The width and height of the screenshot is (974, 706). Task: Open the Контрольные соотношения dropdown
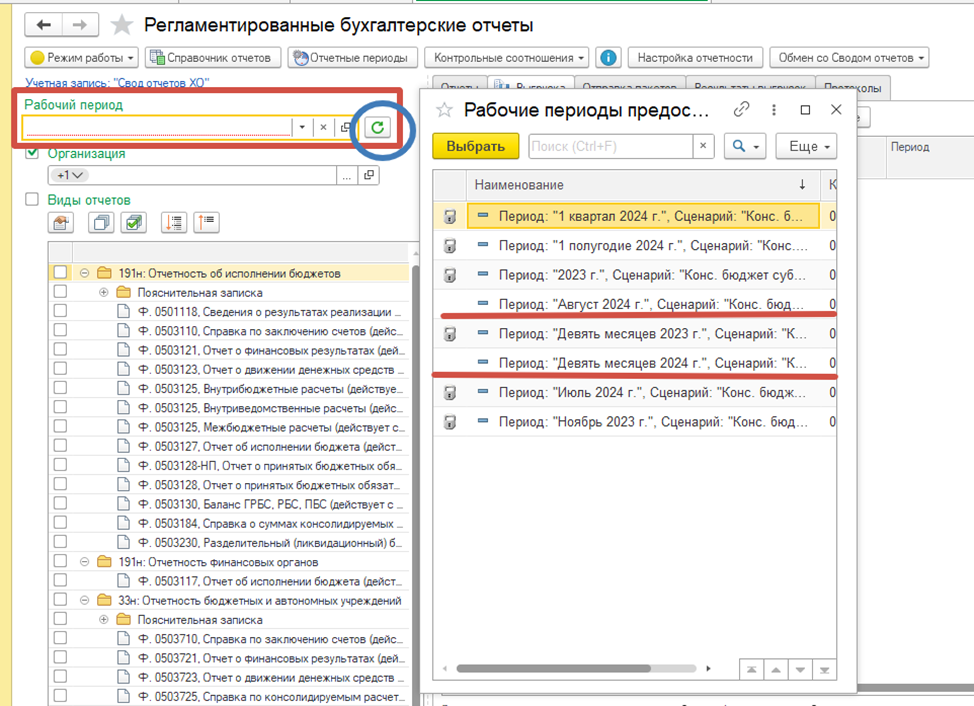tap(507, 58)
